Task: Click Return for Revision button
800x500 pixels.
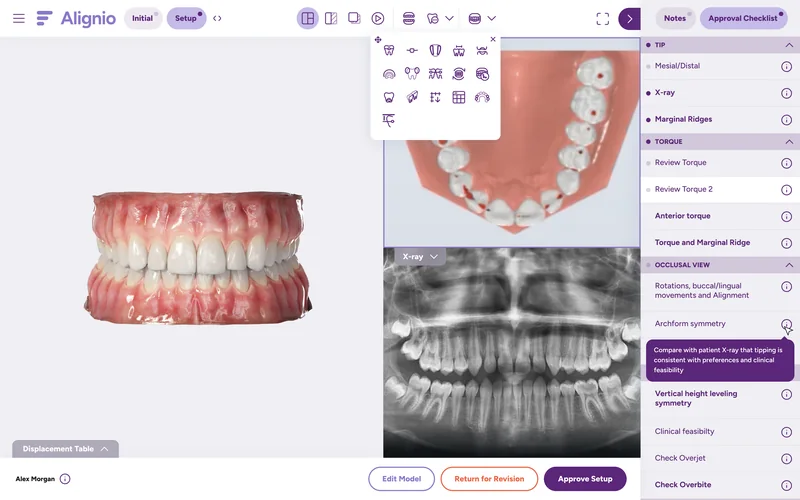Action: tap(489, 479)
